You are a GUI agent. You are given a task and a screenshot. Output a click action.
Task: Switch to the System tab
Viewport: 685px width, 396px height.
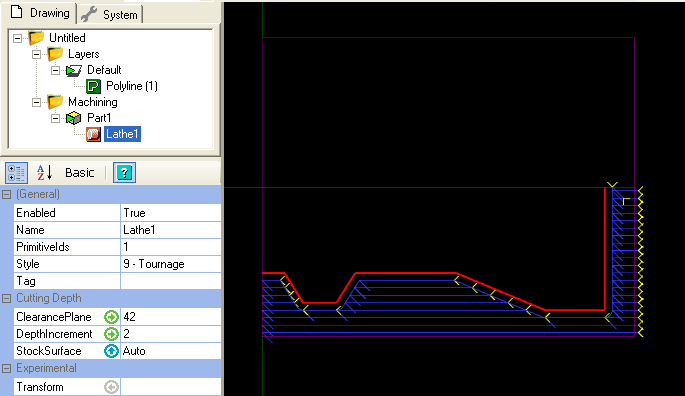(x=110, y=14)
